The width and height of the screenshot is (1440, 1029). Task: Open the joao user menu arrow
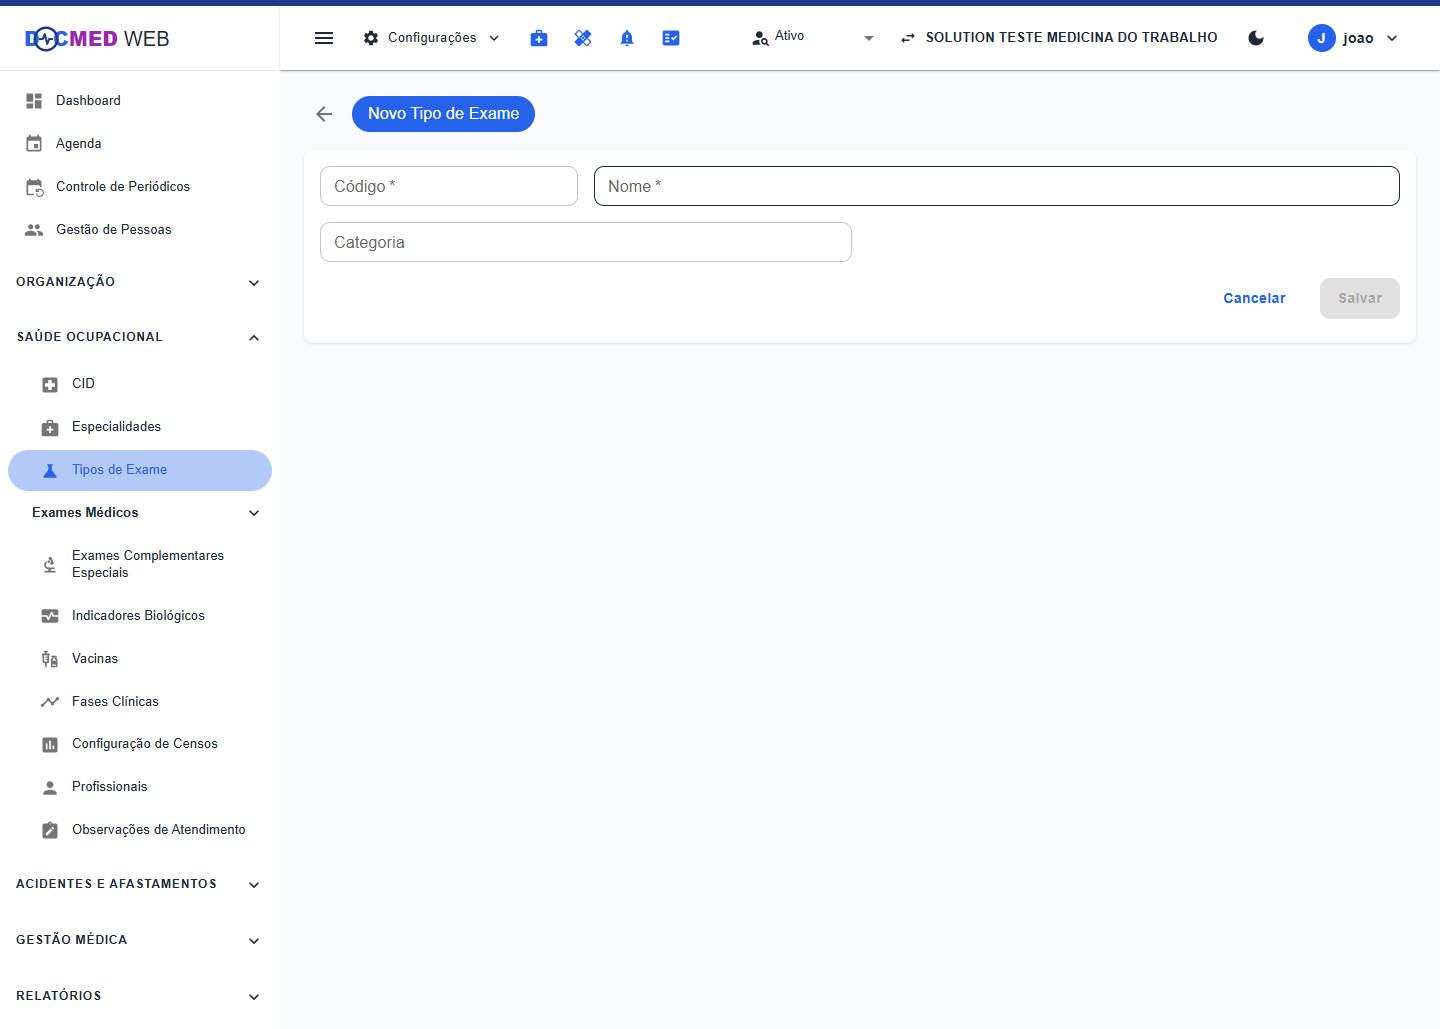(x=1392, y=38)
